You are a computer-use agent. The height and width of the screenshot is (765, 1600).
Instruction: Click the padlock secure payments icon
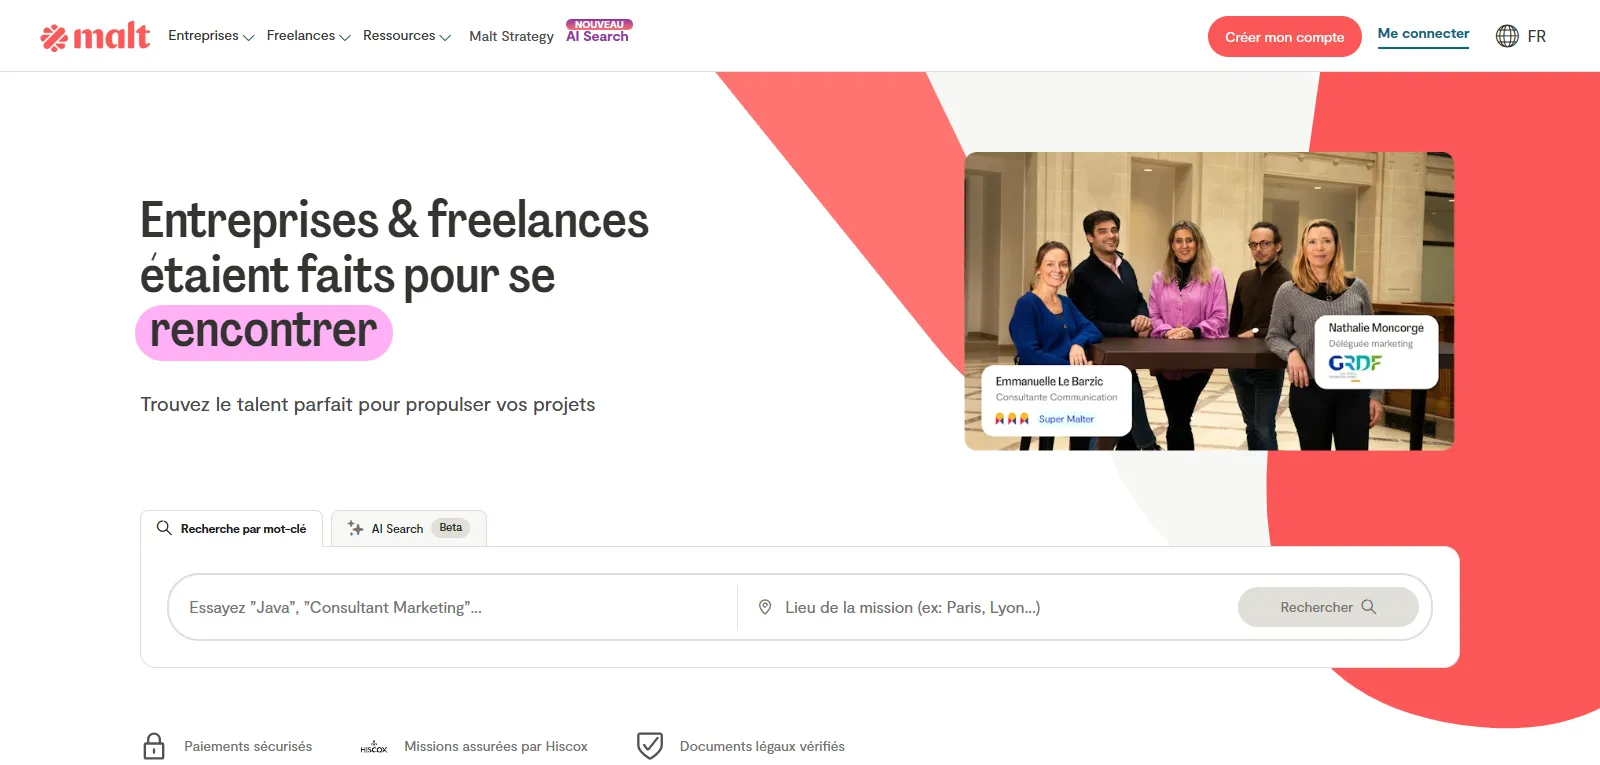154,746
